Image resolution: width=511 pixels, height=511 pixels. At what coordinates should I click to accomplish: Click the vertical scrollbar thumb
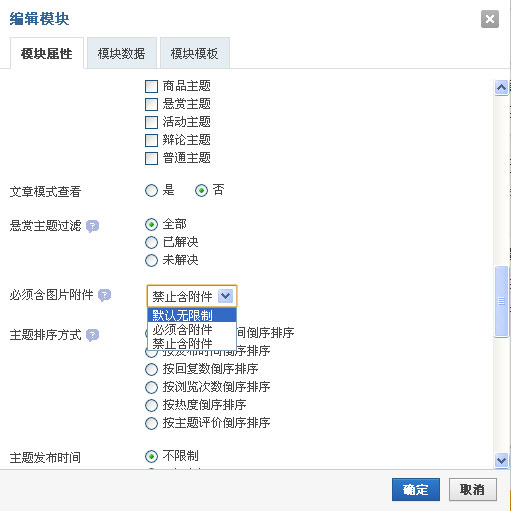tap(501, 301)
